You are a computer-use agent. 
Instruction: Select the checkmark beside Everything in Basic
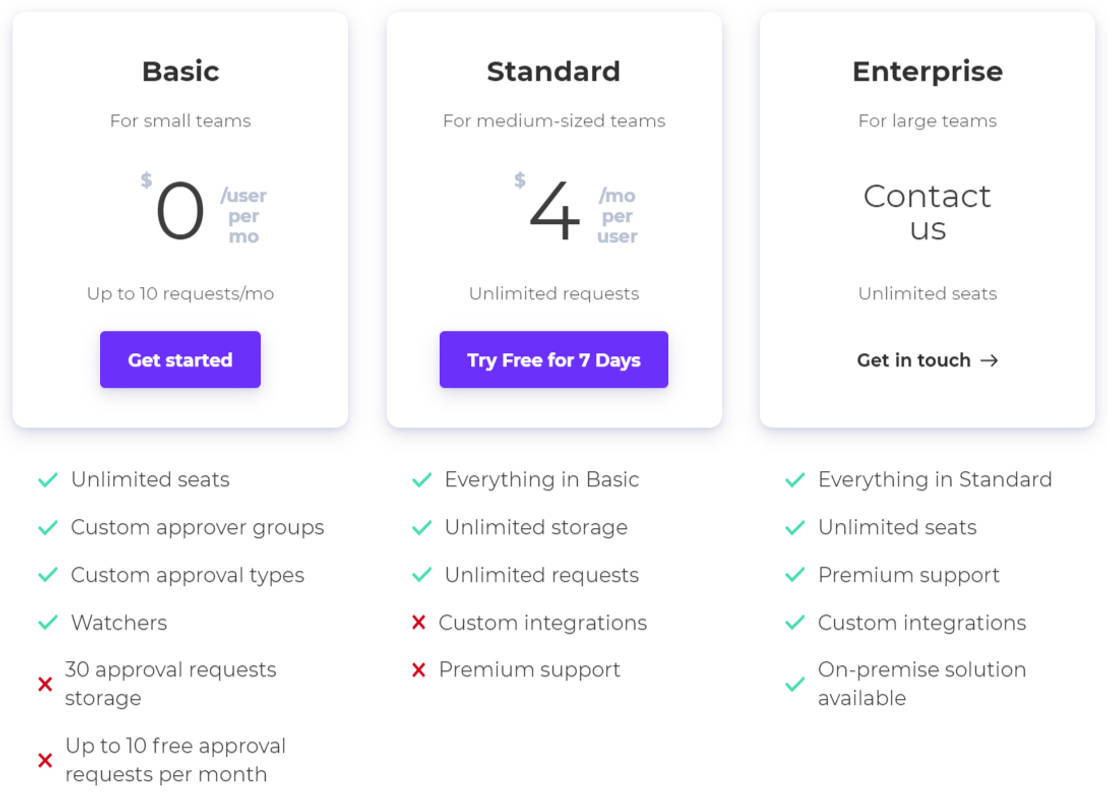click(421, 480)
